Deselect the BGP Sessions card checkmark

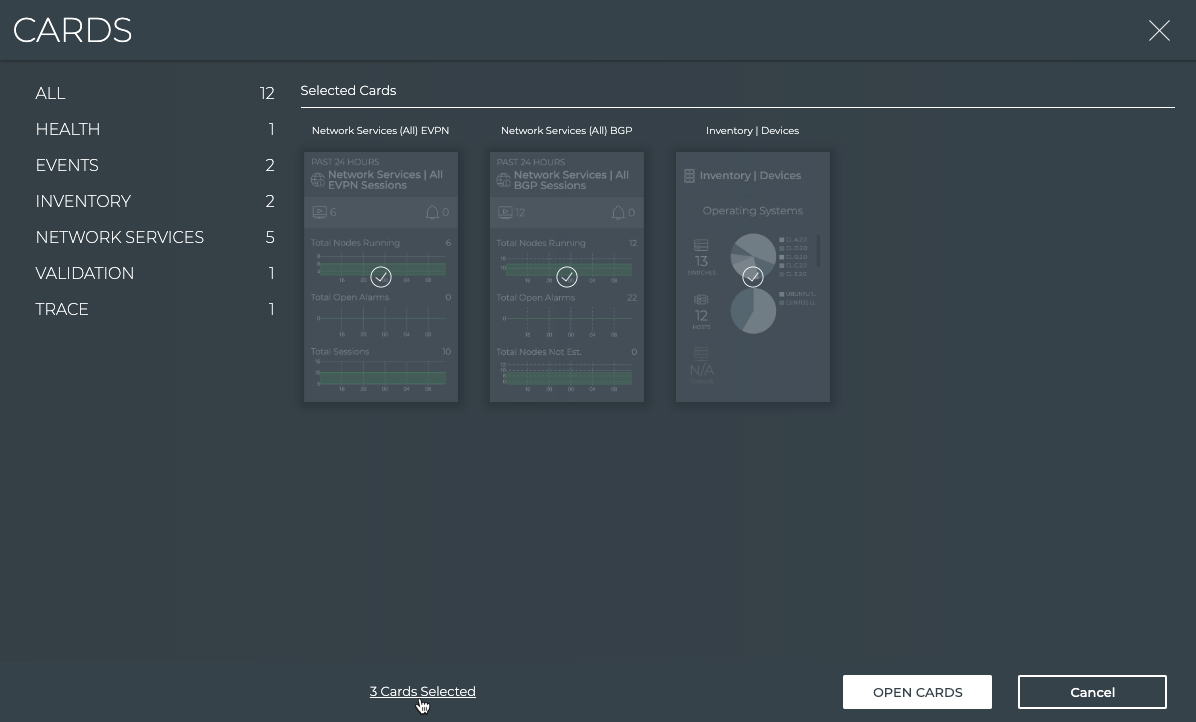(567, 277)
